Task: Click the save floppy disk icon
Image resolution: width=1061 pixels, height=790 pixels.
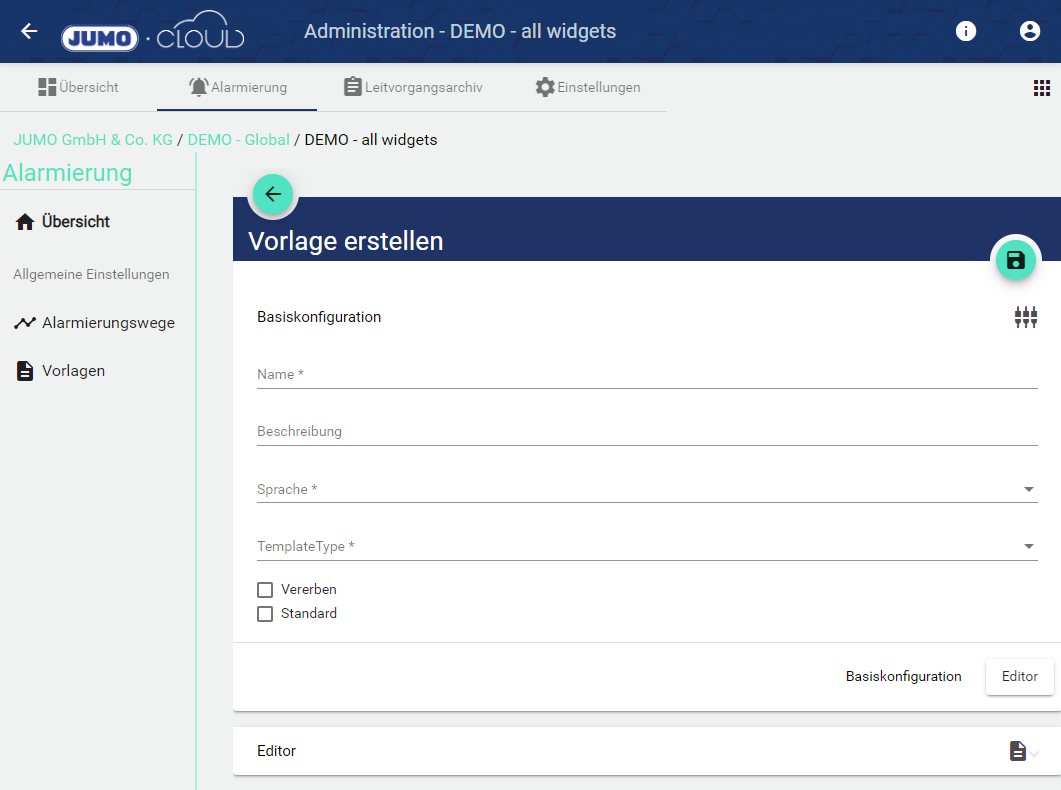Action: click(1016, 261)
